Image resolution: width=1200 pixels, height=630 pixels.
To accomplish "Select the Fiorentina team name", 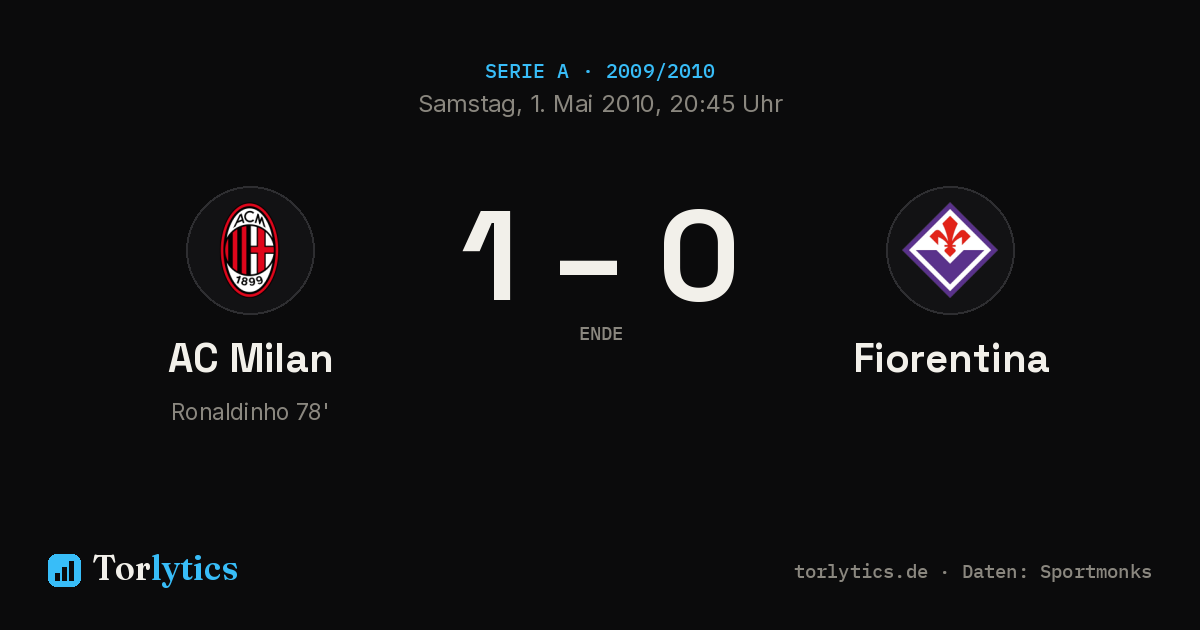I will 951,359.
